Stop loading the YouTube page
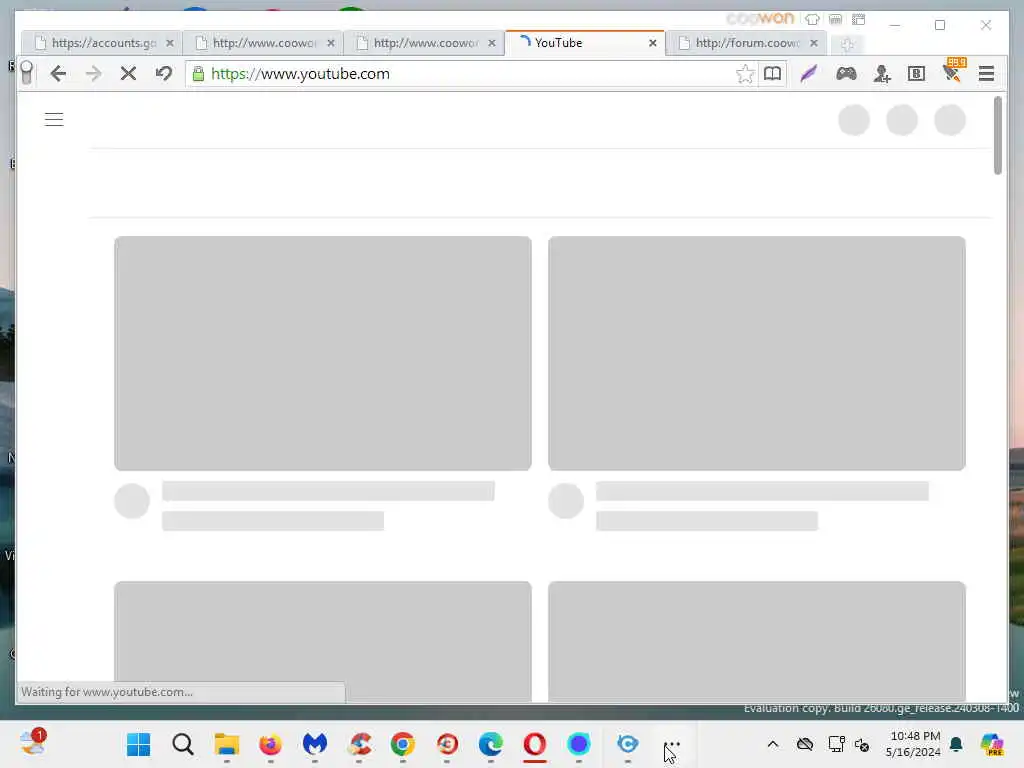Image resolution: width=1024 pixels, height=768 pixels. pyautogui.click(x=129, y=74)
